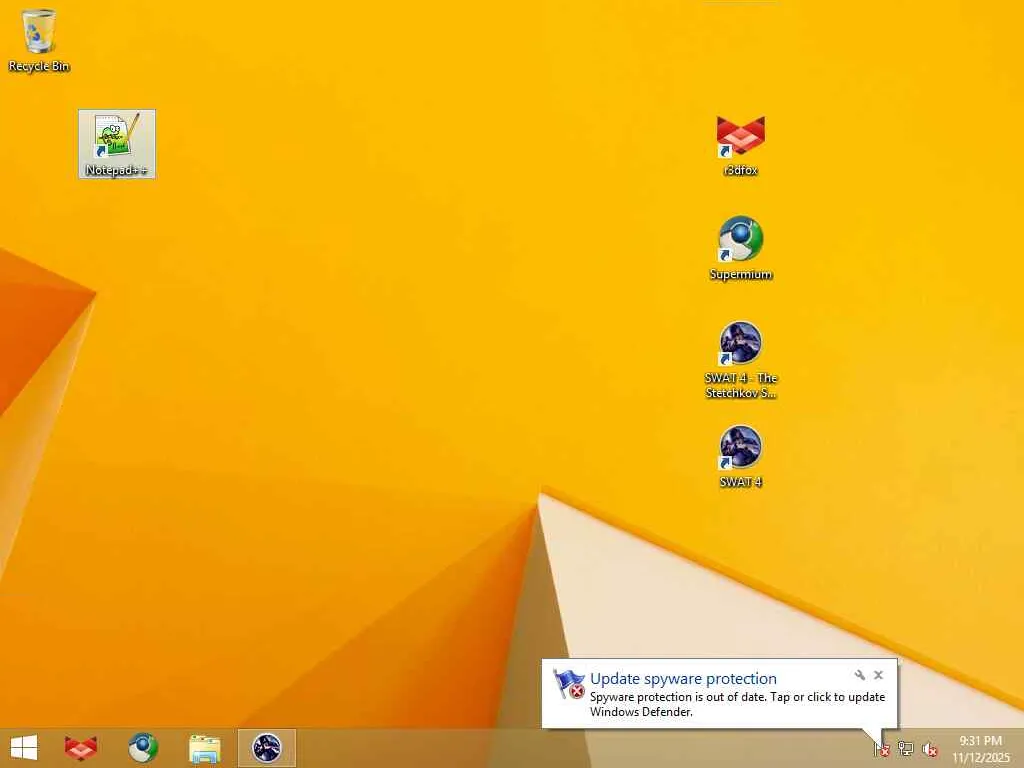The width and height of the screenshot is (1024, 768).
Task: Open Action Center flag in system tray
Action: point(882,749)
